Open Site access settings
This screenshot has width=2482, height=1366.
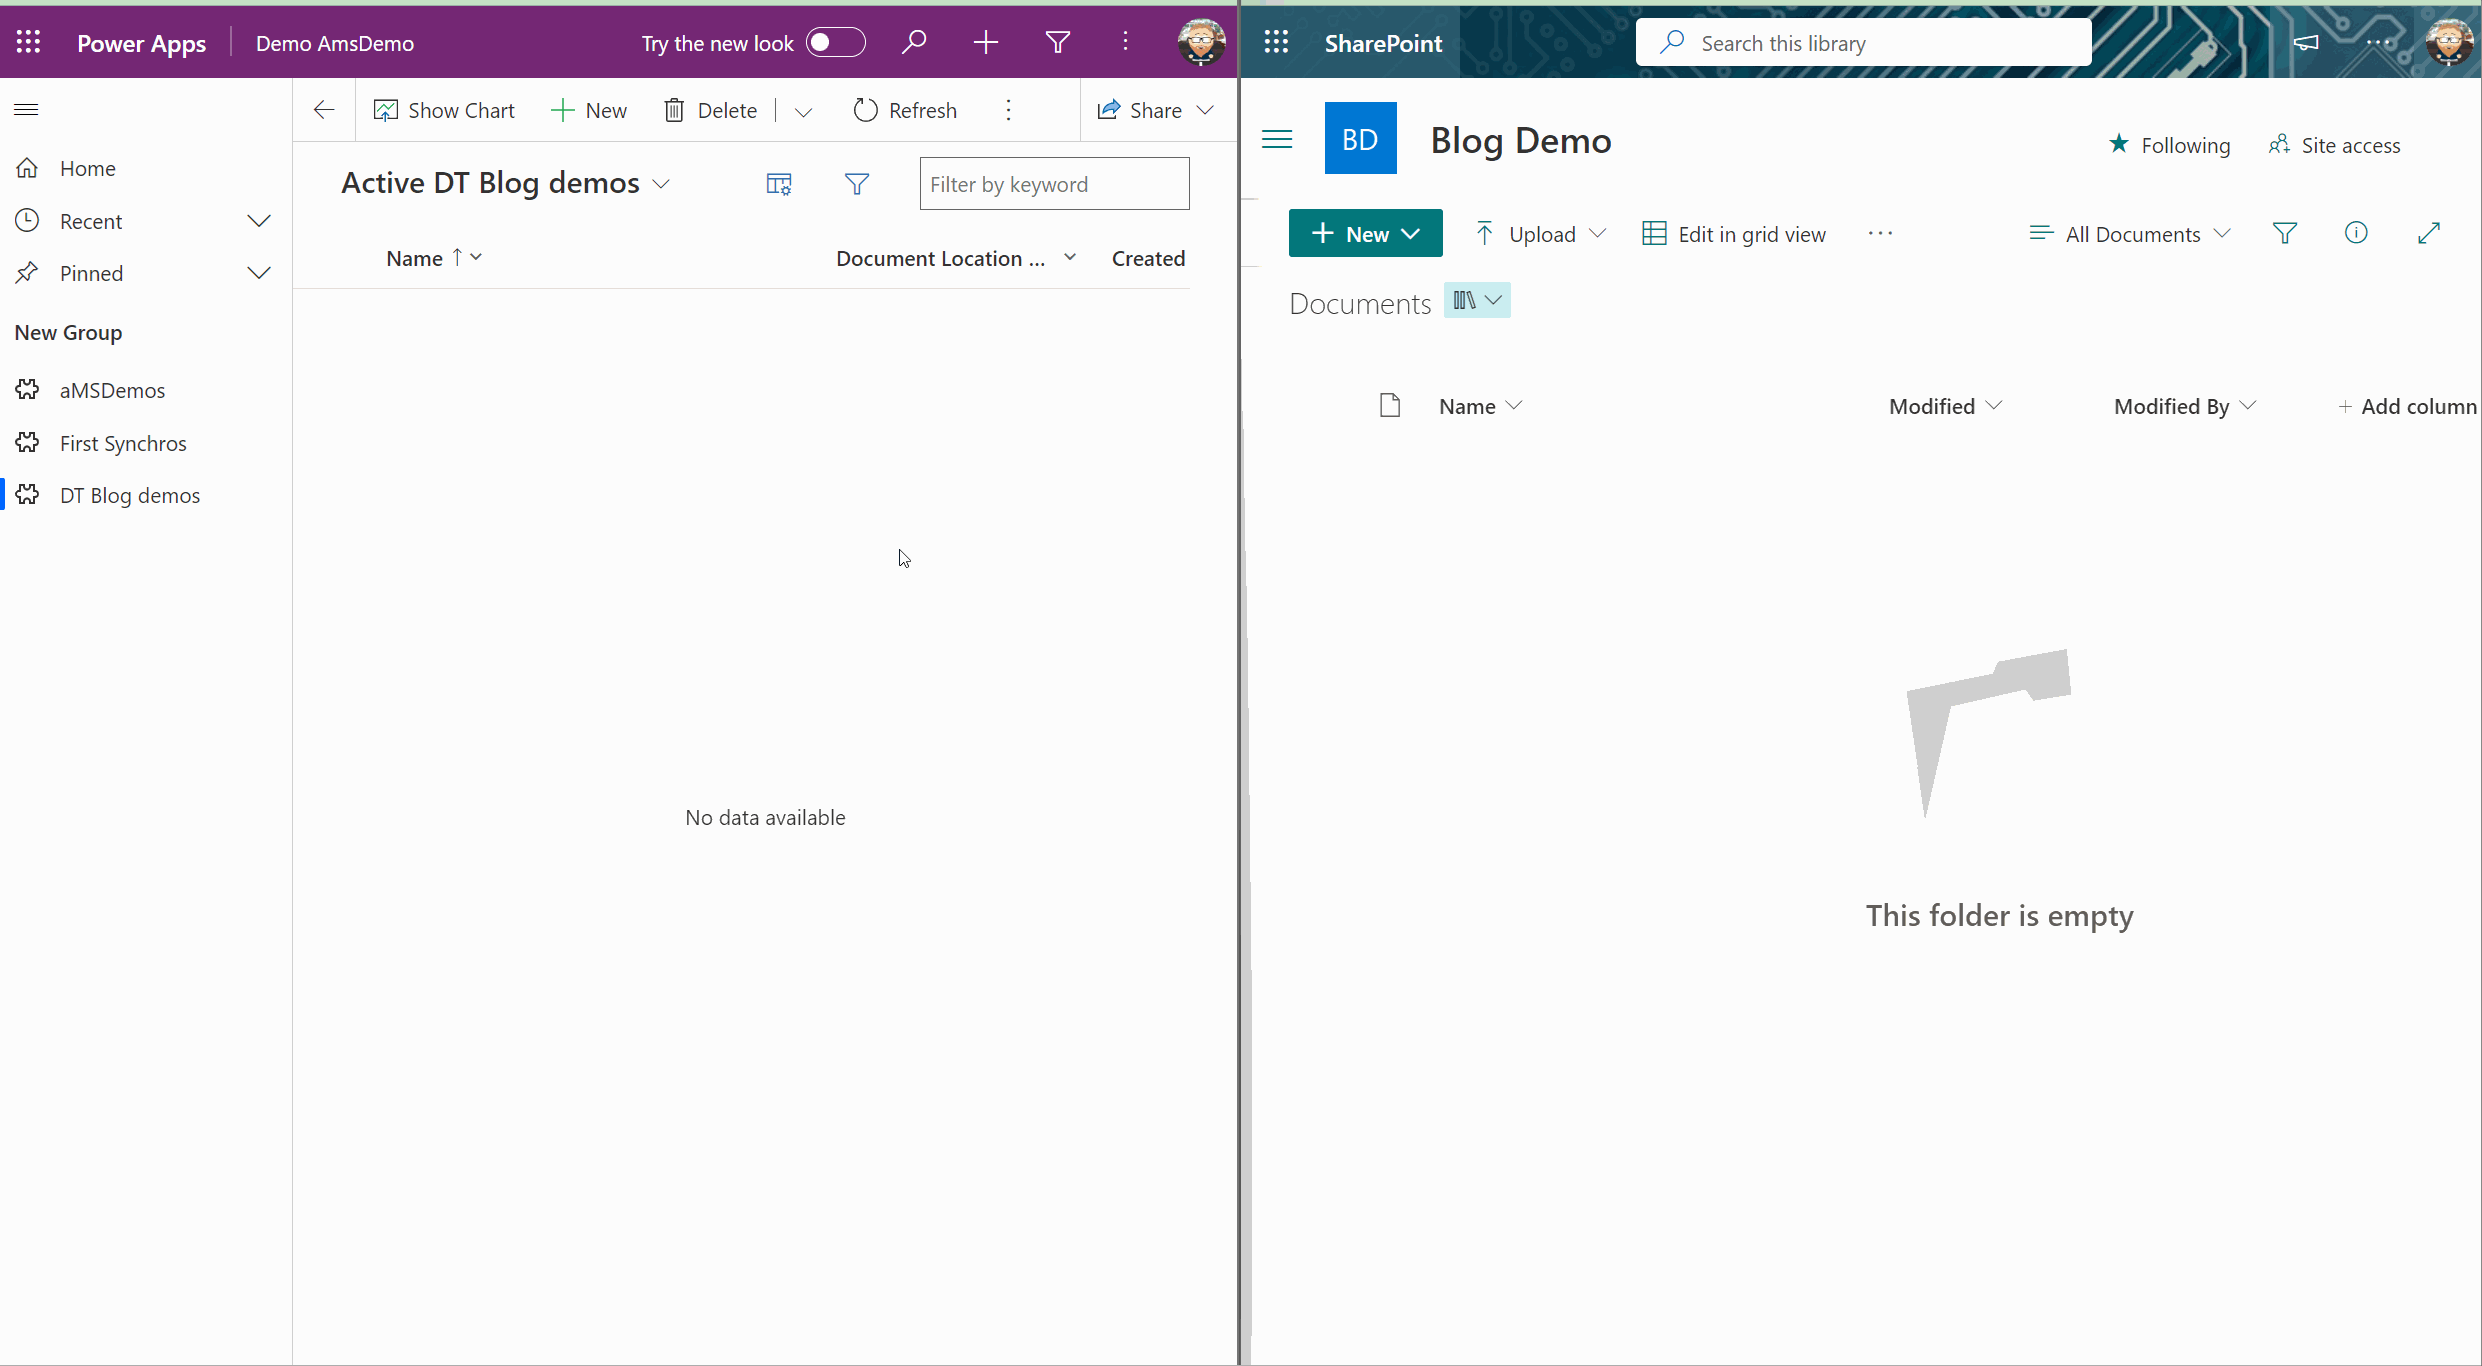tap(2335, 145)
